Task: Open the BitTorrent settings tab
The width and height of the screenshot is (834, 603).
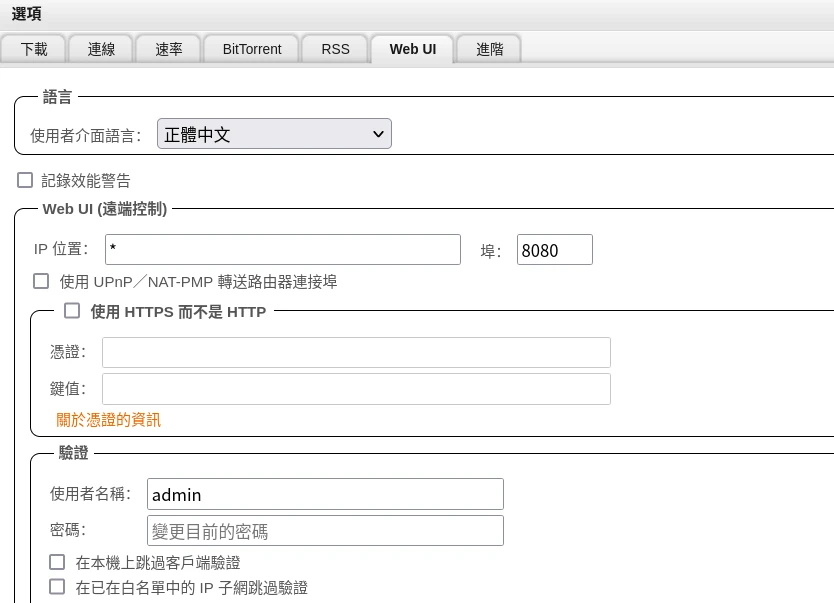Action: 252,49
